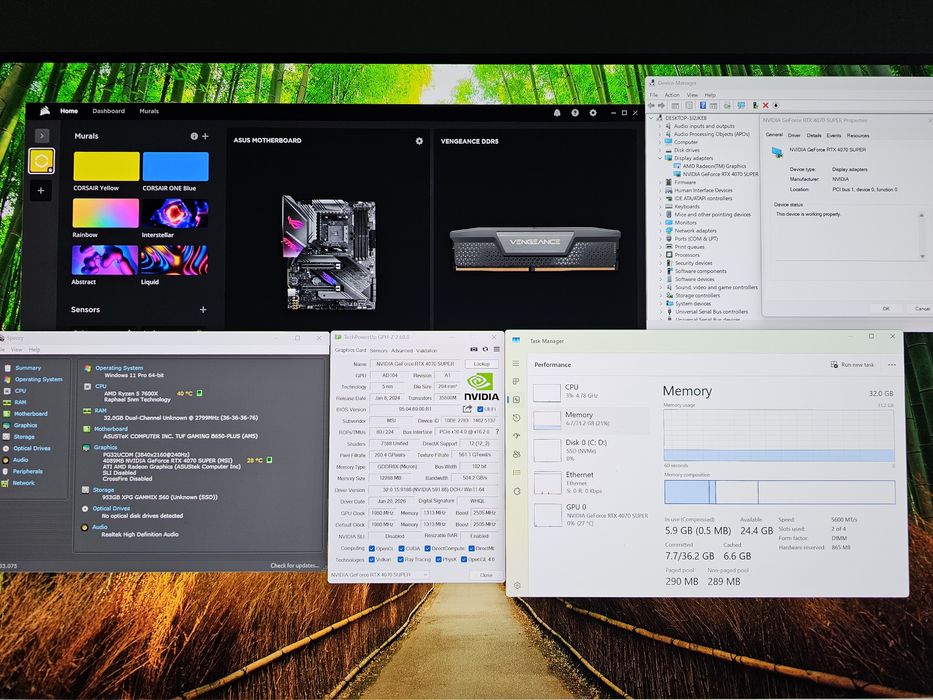This screenshot has width=933, height=700.
Task: Click Device Manager back arrow toolbar icon
Action: tap(653, 105)
